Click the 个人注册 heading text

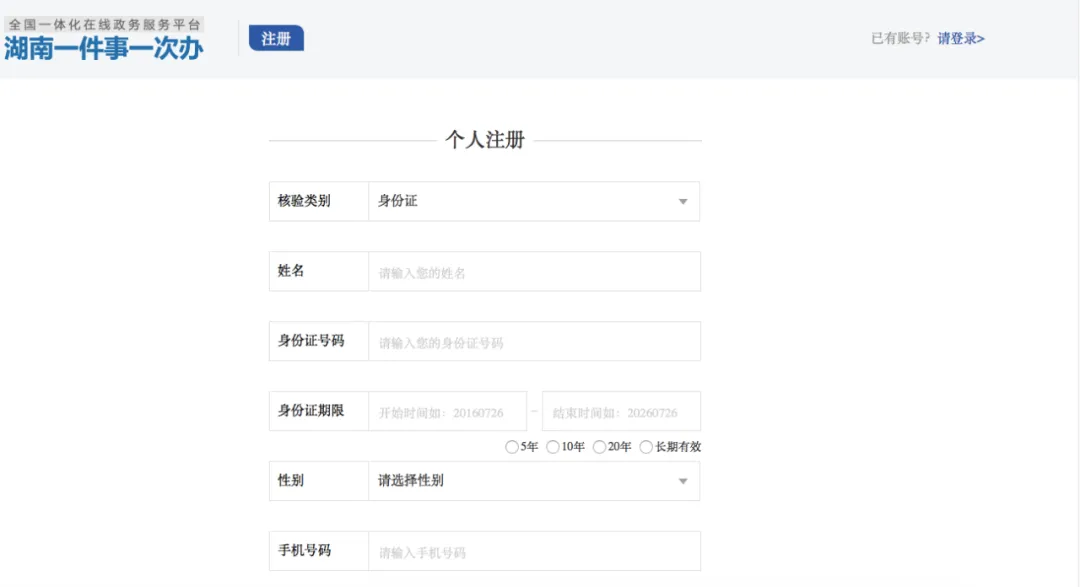coord(485,140)
